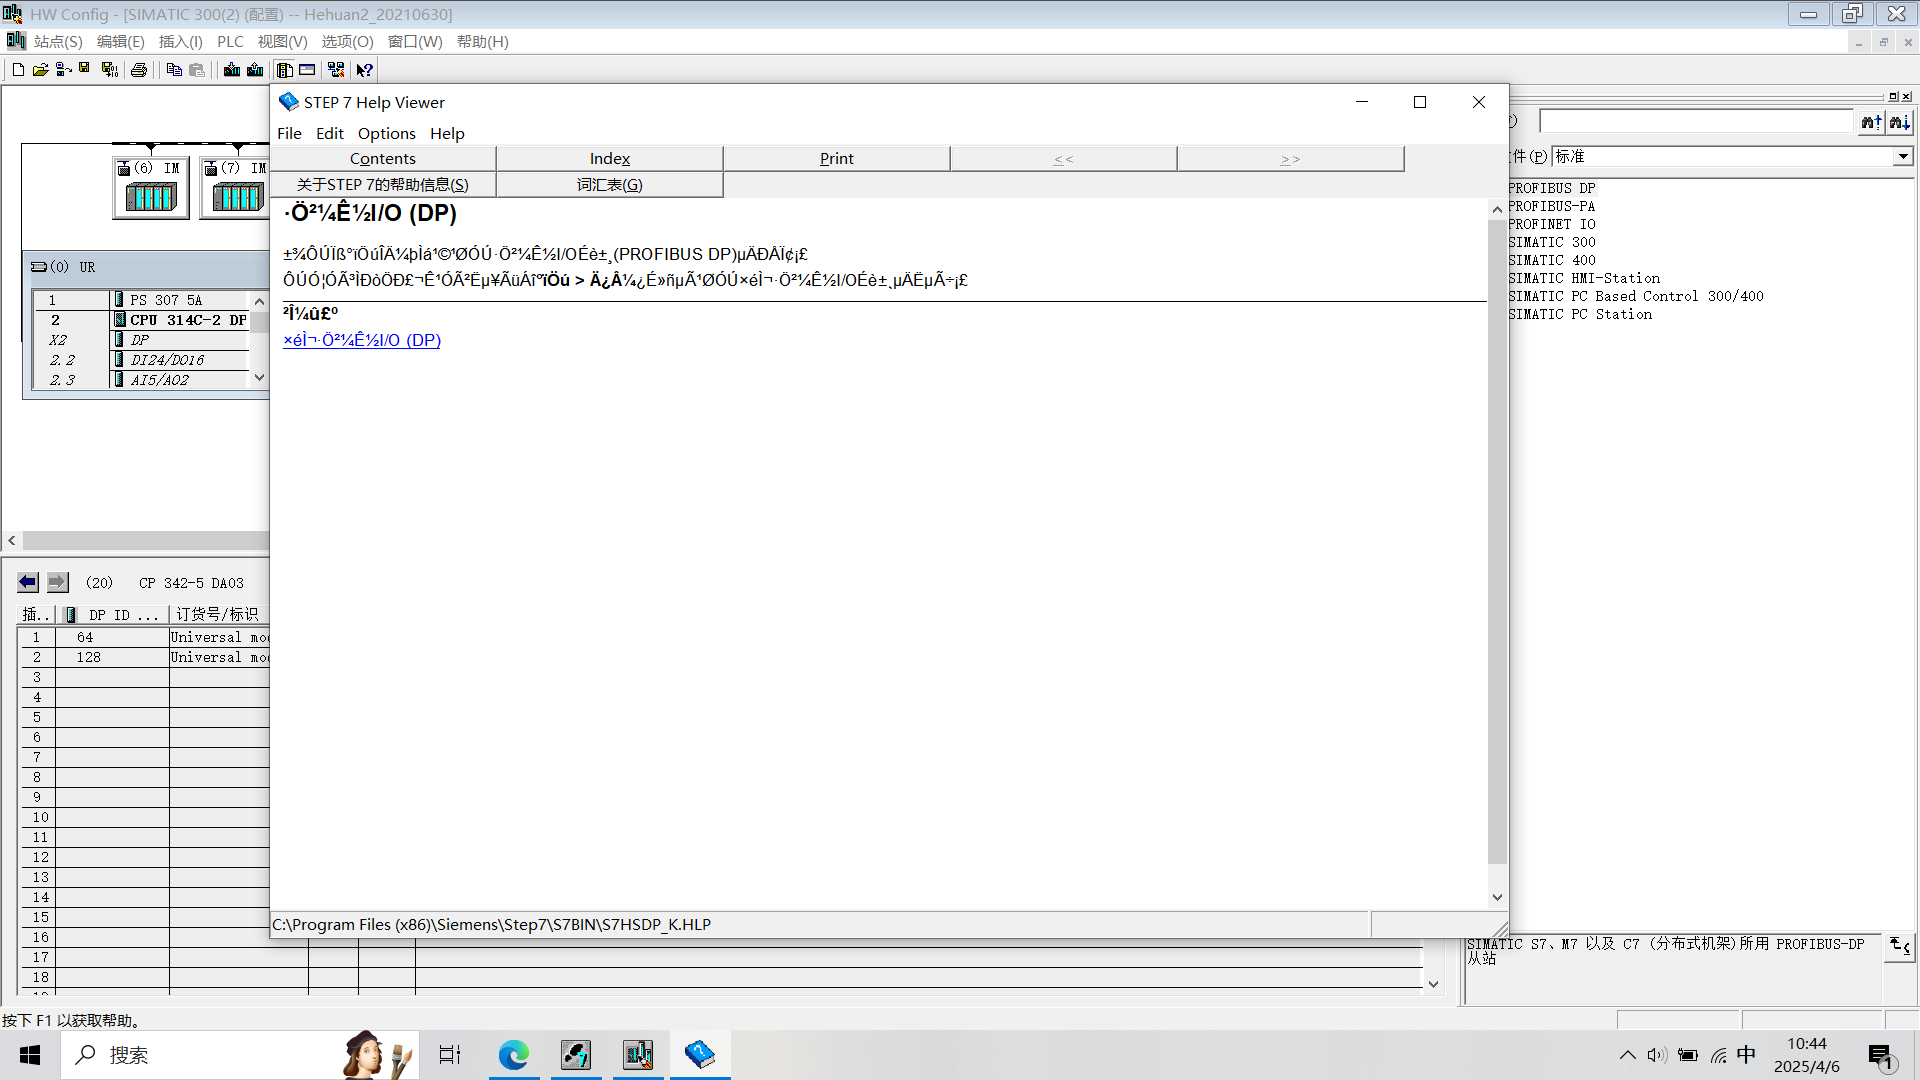This screenshot has height=1080, width=1920.
Task: Click the Open station folder icon
Action: click(x=40, y=70)
